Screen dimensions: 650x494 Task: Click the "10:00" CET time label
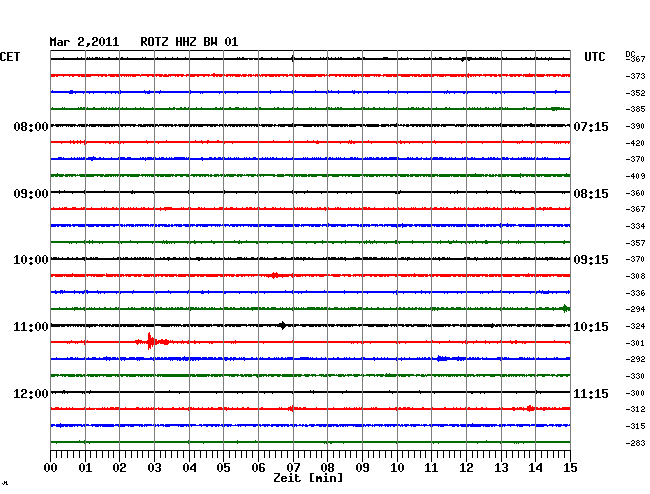pos(31,260)
